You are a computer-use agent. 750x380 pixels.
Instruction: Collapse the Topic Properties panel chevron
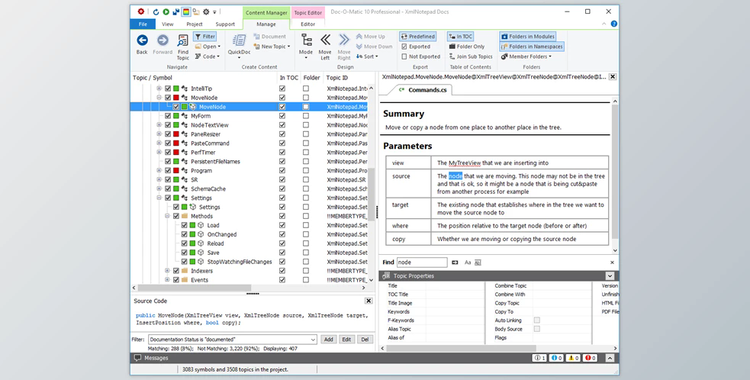click(x=610, y=276)
